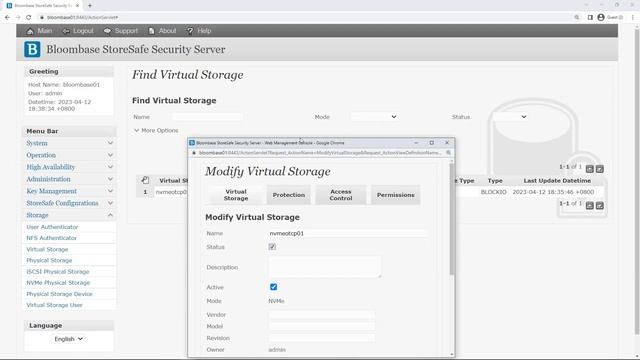Click the Logout arrow icon
The width and height of the screenshot is (640, 360).
[x=66, y=31]
